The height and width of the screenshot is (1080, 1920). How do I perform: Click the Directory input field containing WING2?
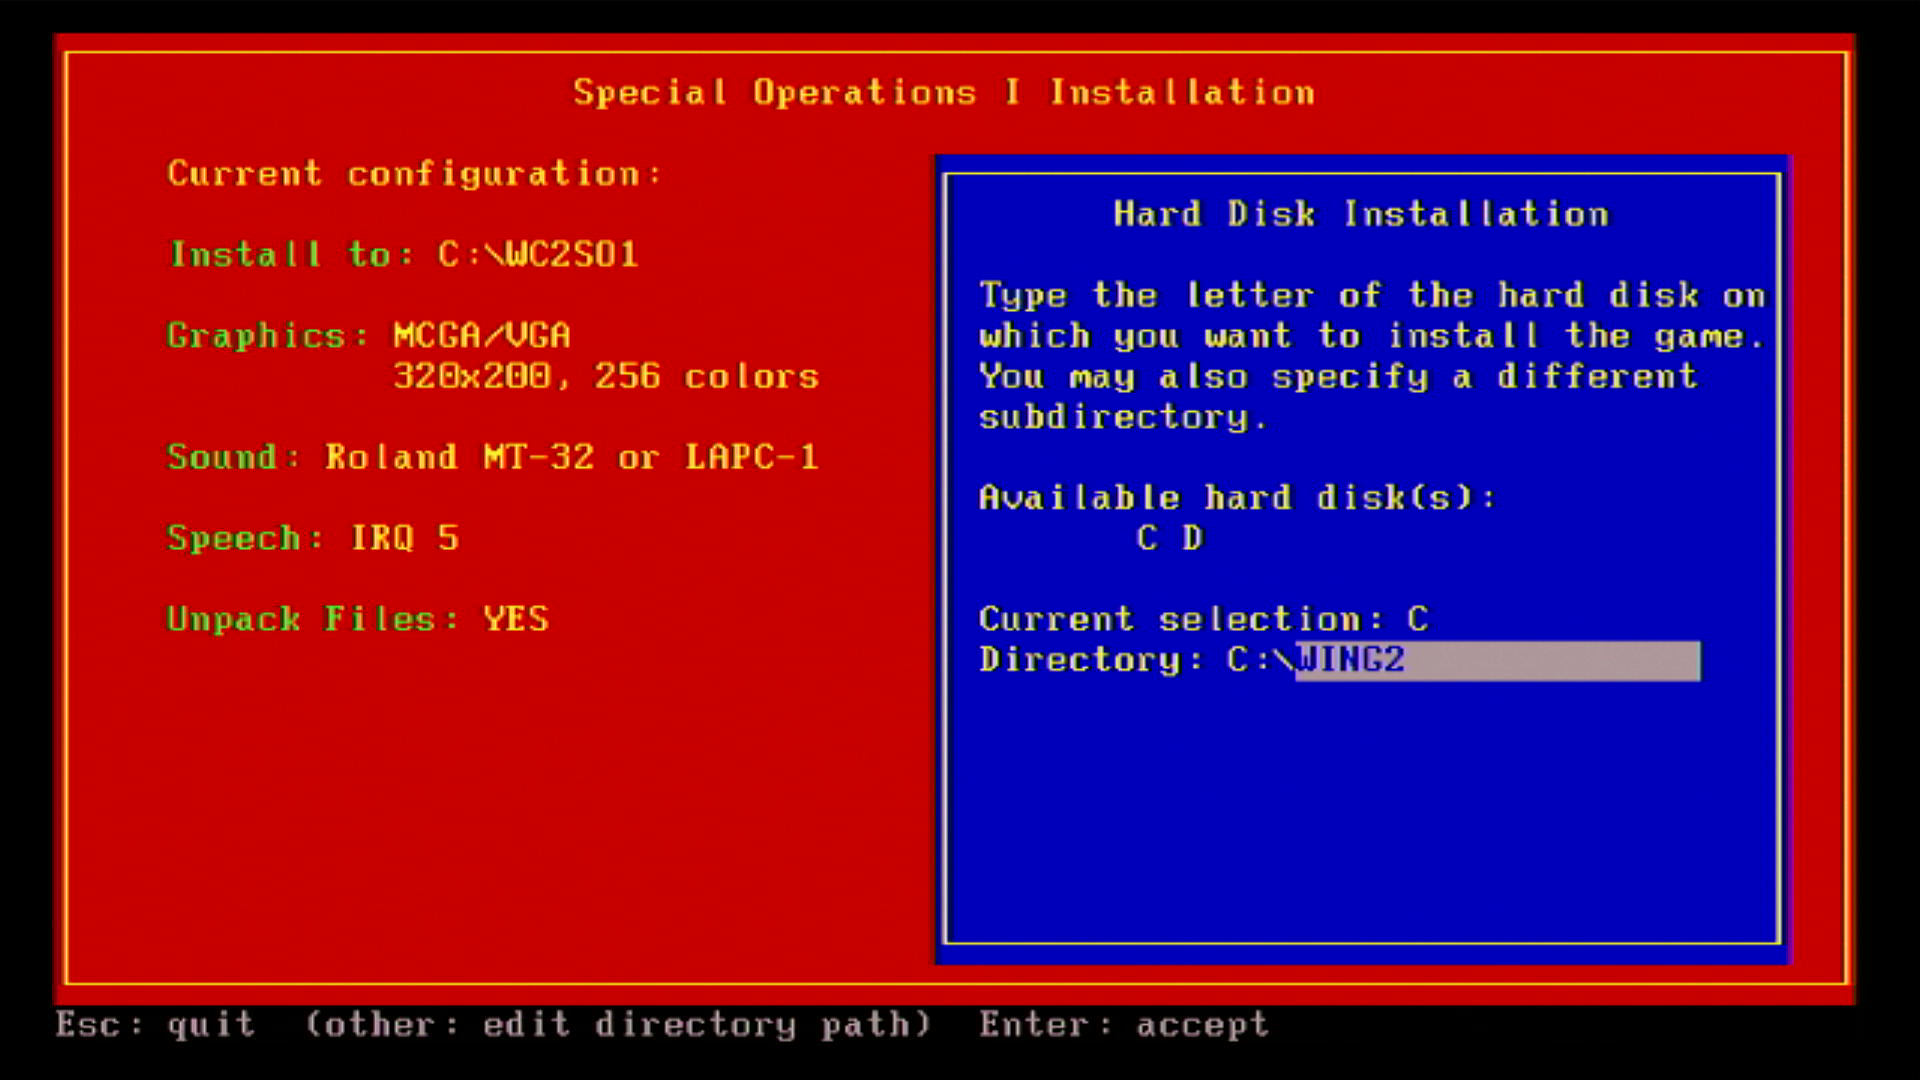click(1497, 661)
